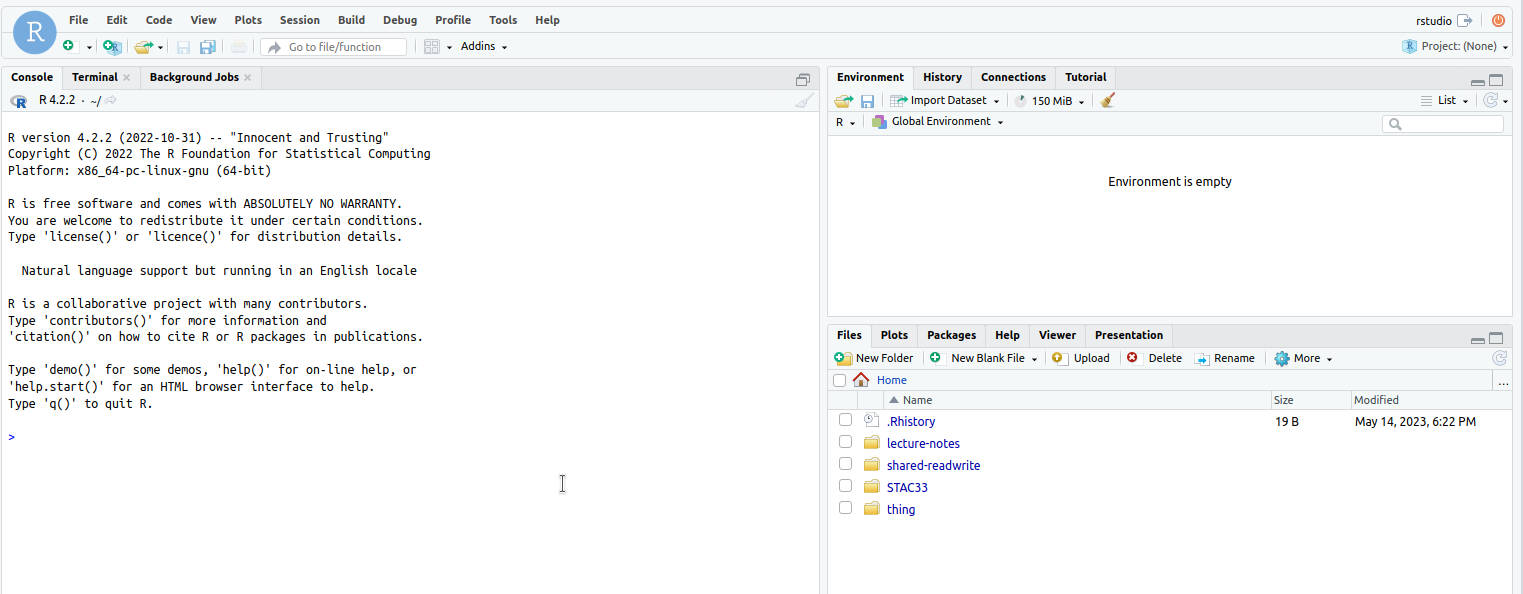Refresh the Files pane listing
1523x594 pixels.
point(1499,358)
